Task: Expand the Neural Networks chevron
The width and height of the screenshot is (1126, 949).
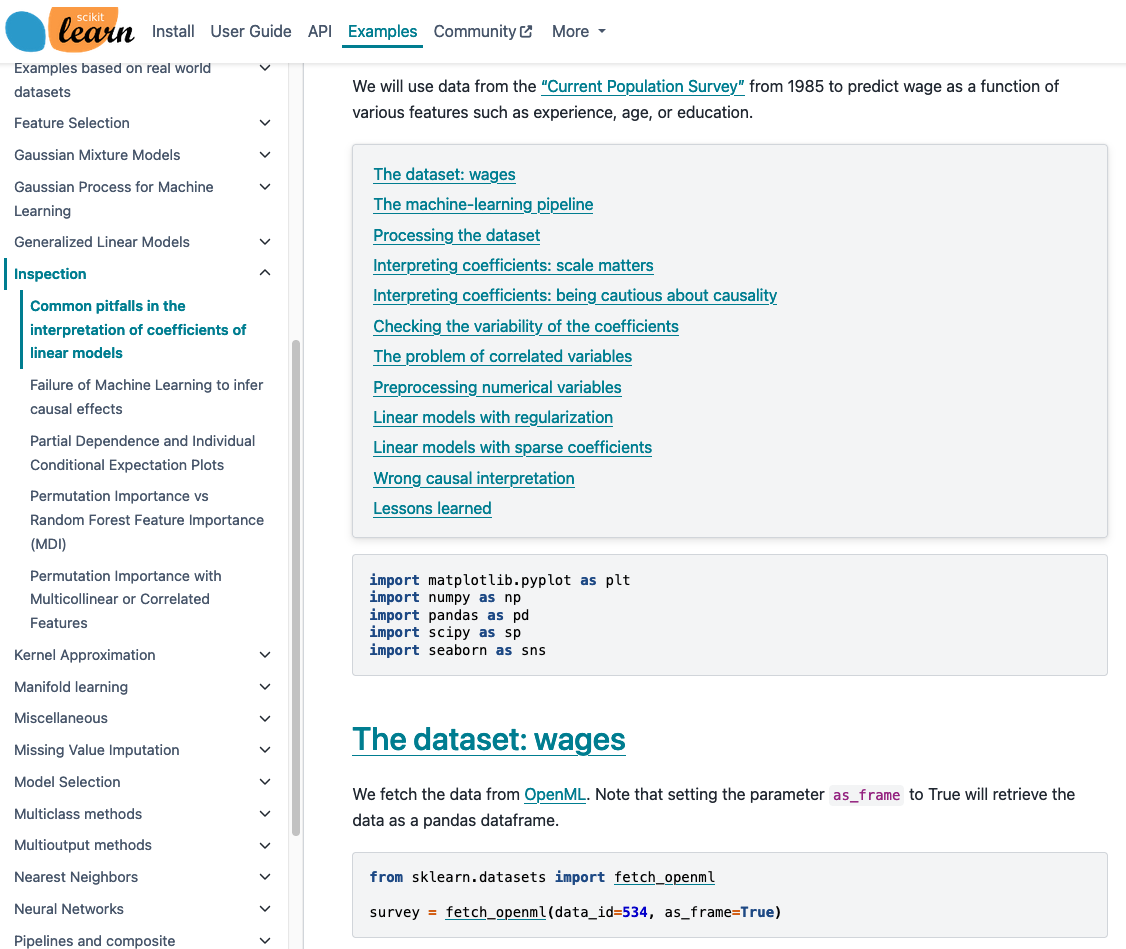Action: pyautogui.click(x=265, y=909)
